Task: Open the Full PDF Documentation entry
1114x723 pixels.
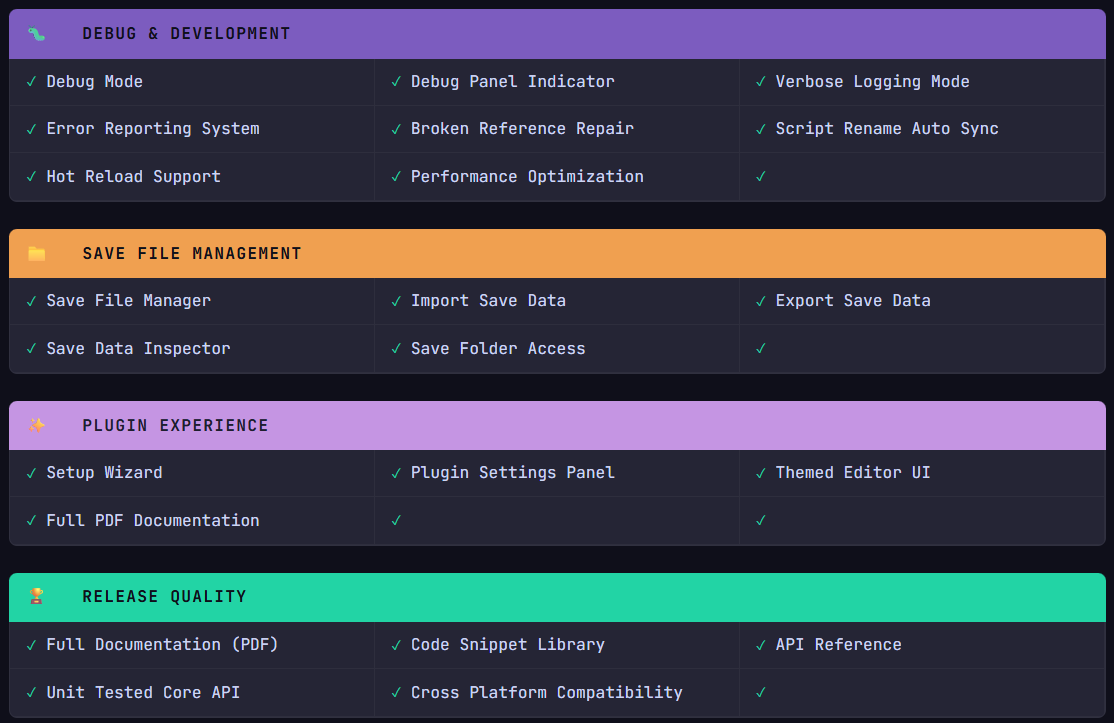Action: pyautogui.click(x=152, y=521)
